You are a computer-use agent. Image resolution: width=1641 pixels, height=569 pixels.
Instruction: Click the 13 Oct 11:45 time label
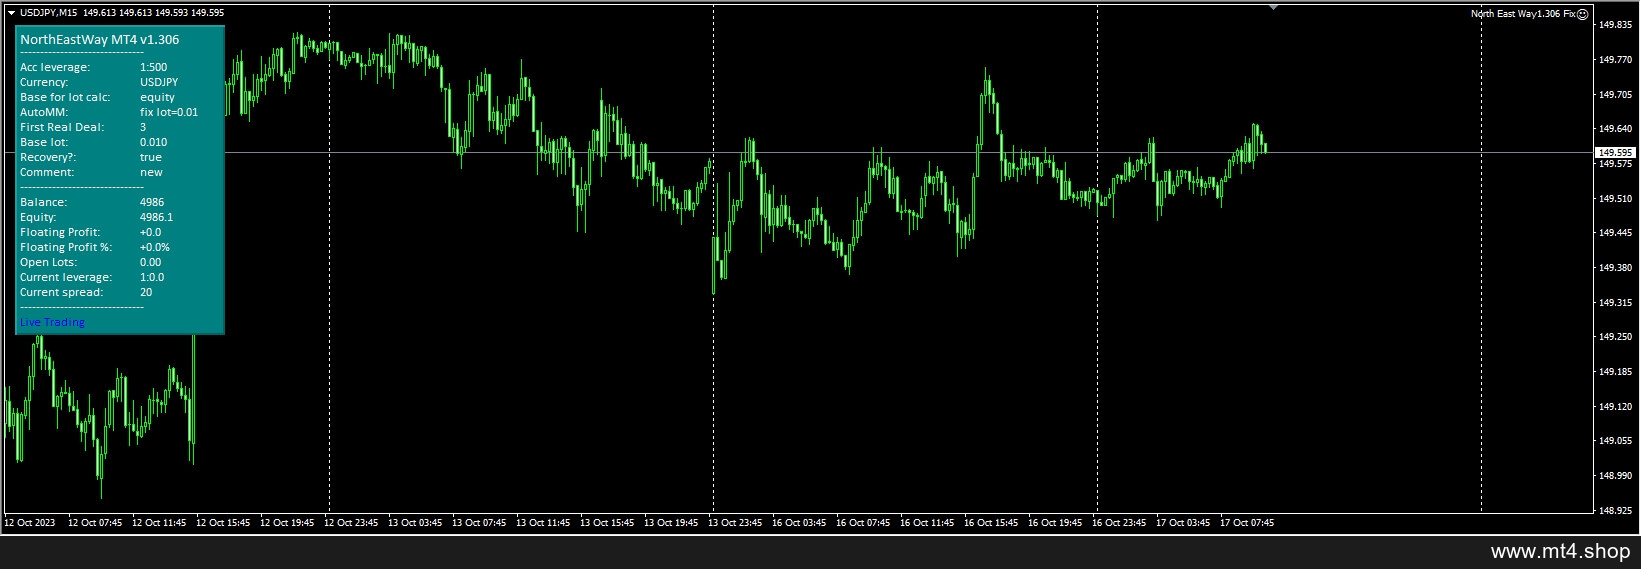(x=543, y=523)
